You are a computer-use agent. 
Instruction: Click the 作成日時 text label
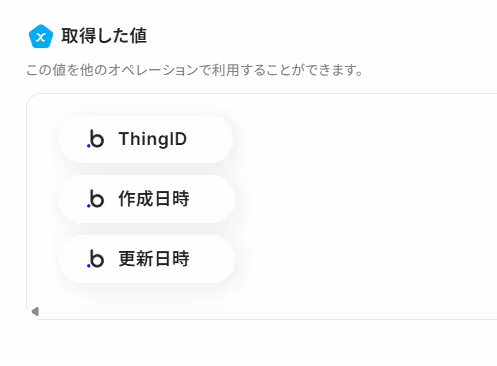pos(154,199)
